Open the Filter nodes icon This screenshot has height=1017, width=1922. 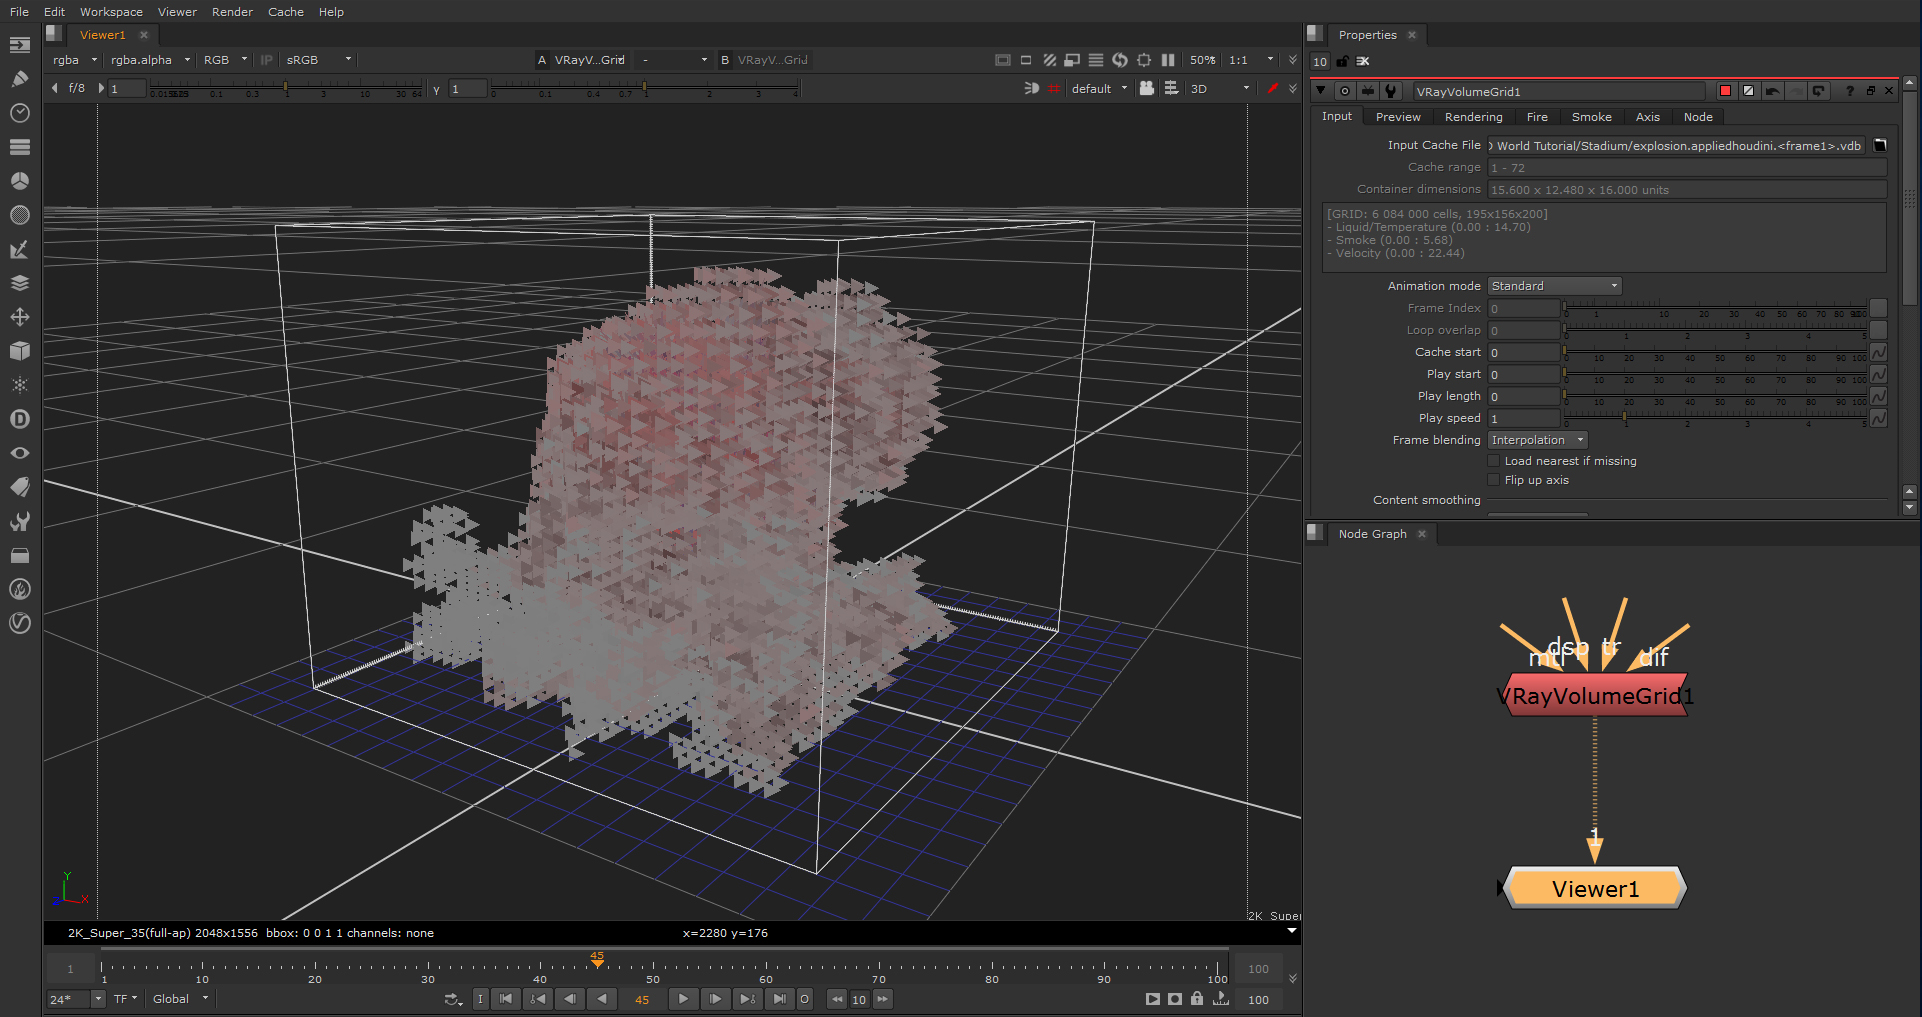point(19,215)
